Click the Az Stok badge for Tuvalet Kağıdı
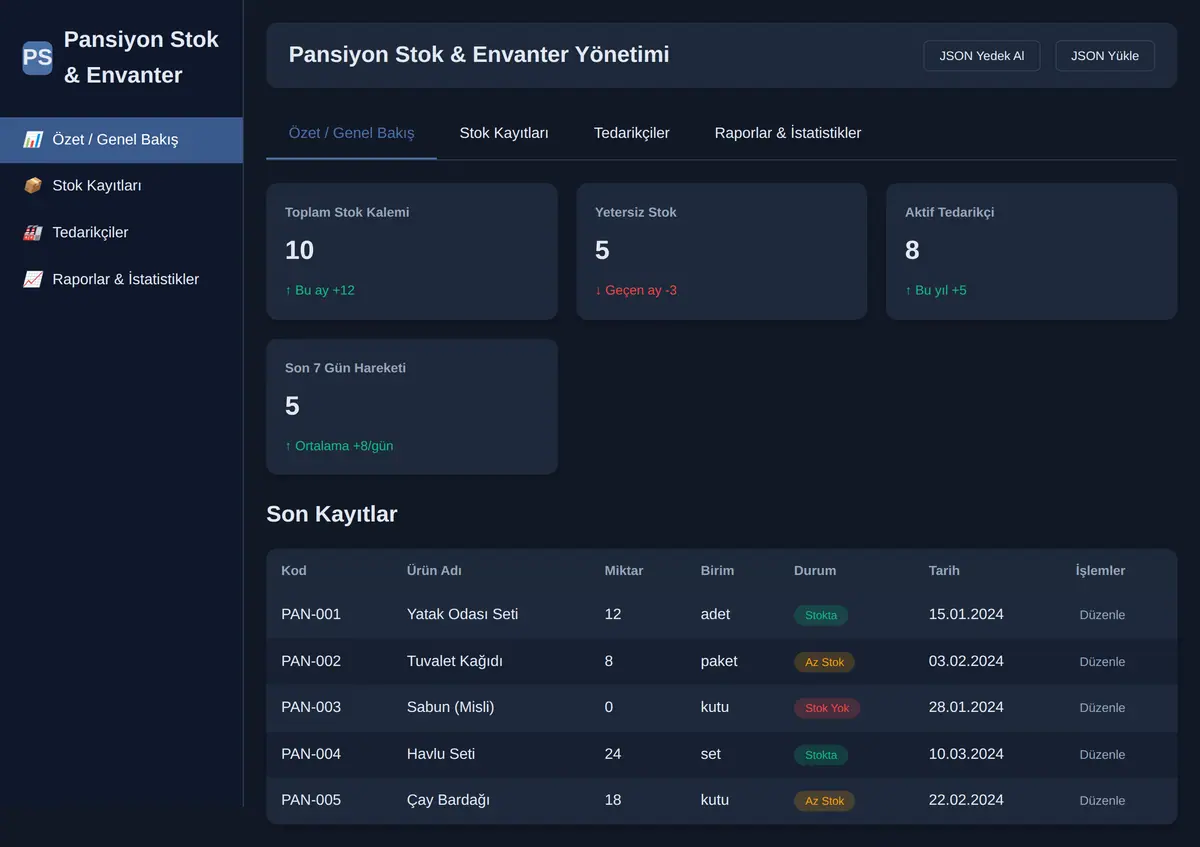The height and width of the screenshot is (847, 1200). 825,662
